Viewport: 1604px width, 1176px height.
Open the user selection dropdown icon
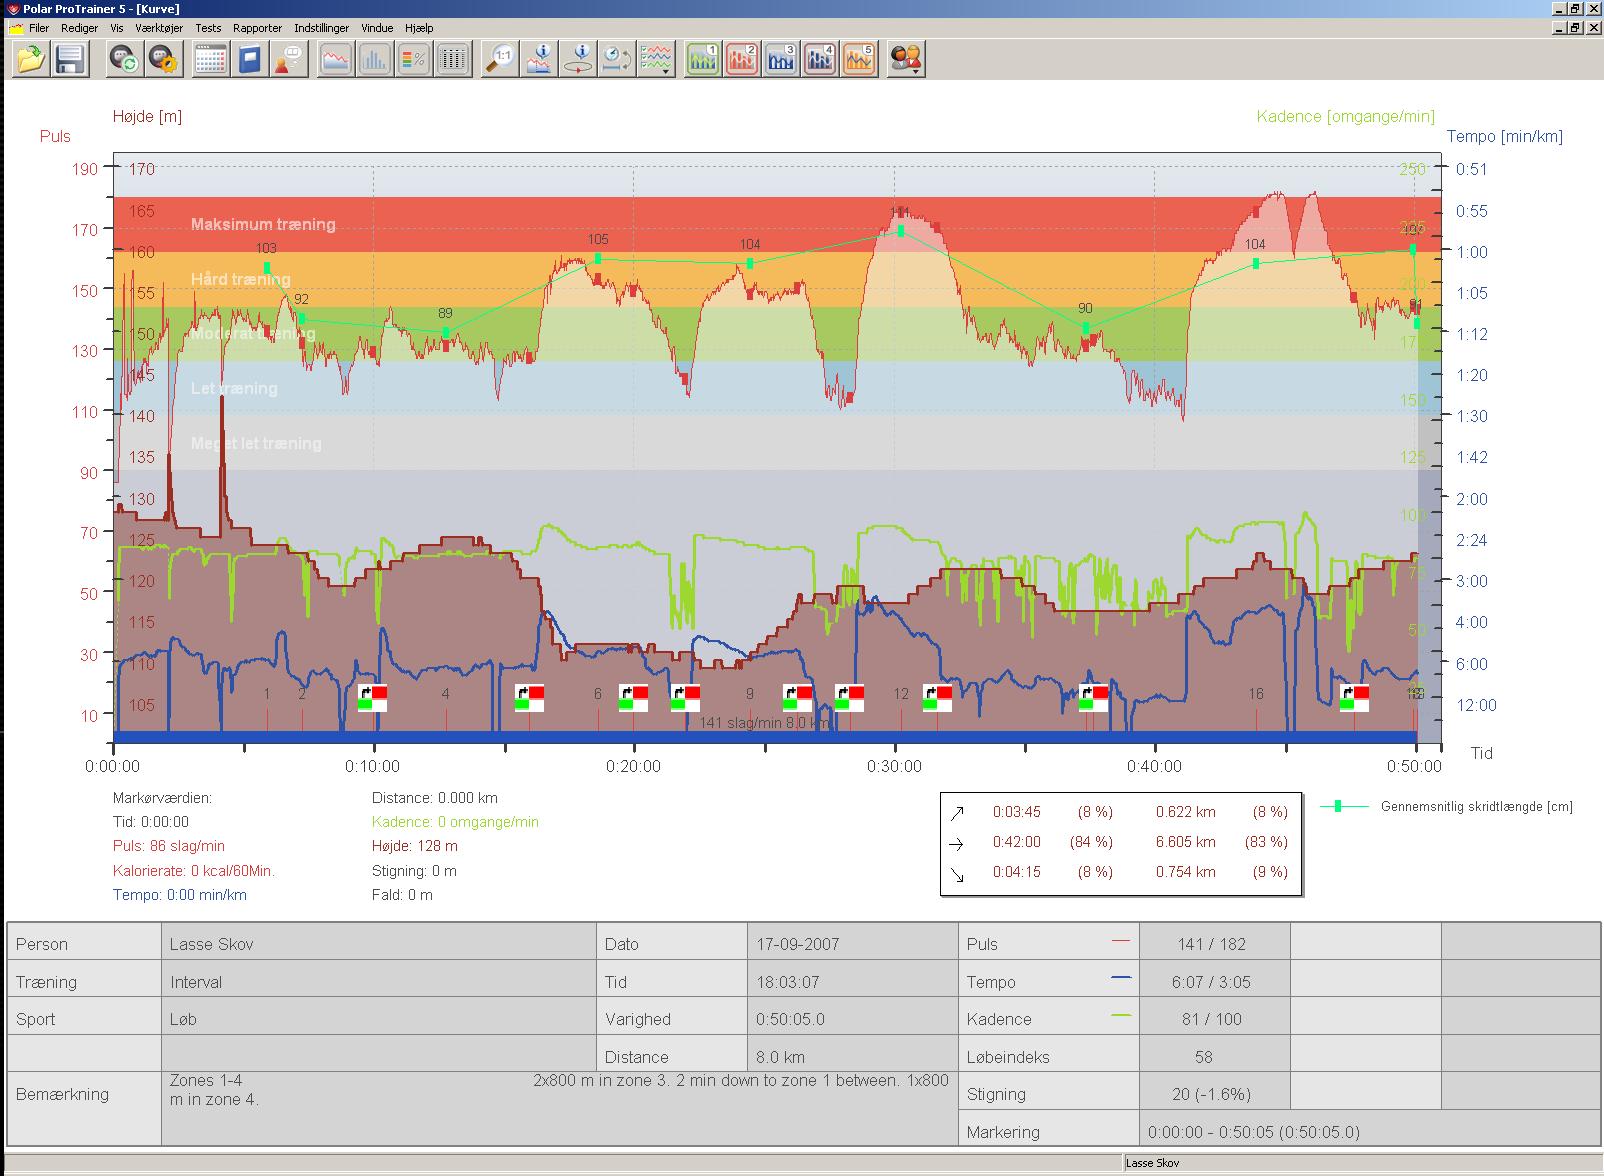click(x=906, y=59)
